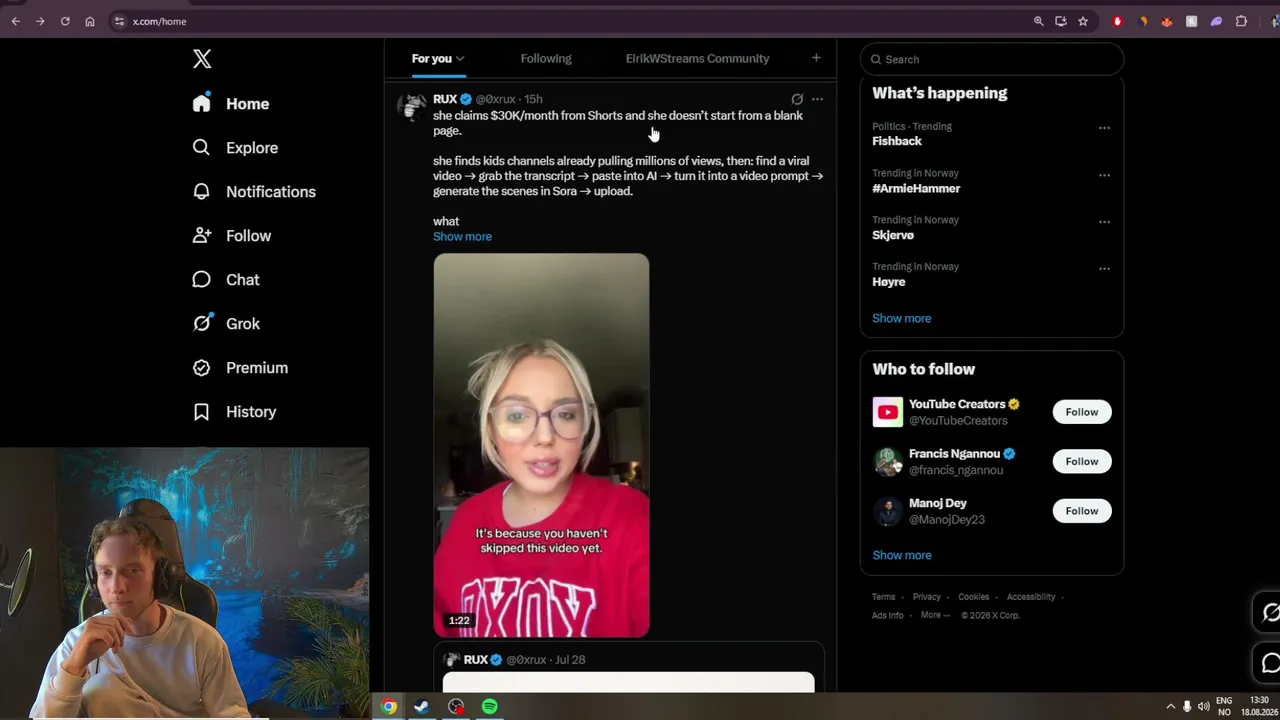The height and width of the screenshot is (720, 1280).
Task: Follow Manoj Dey
Action: coord(1082,511)
